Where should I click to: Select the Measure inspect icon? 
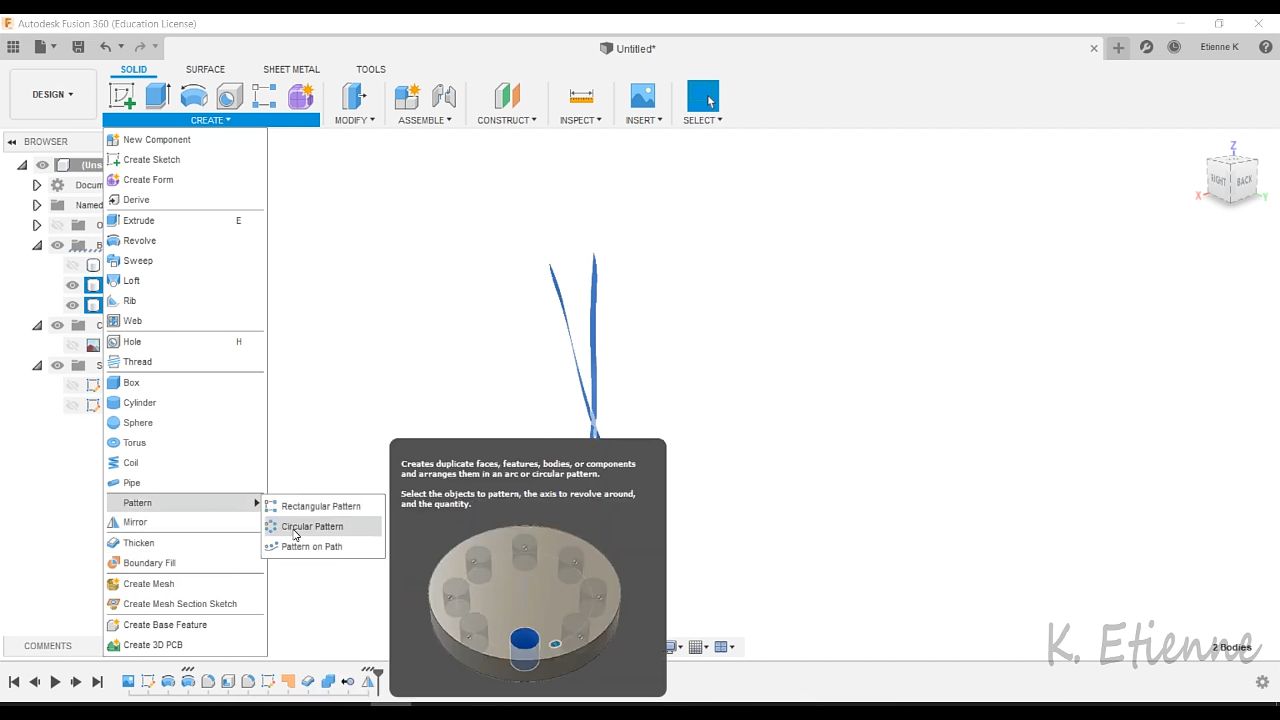pos(581,96)
